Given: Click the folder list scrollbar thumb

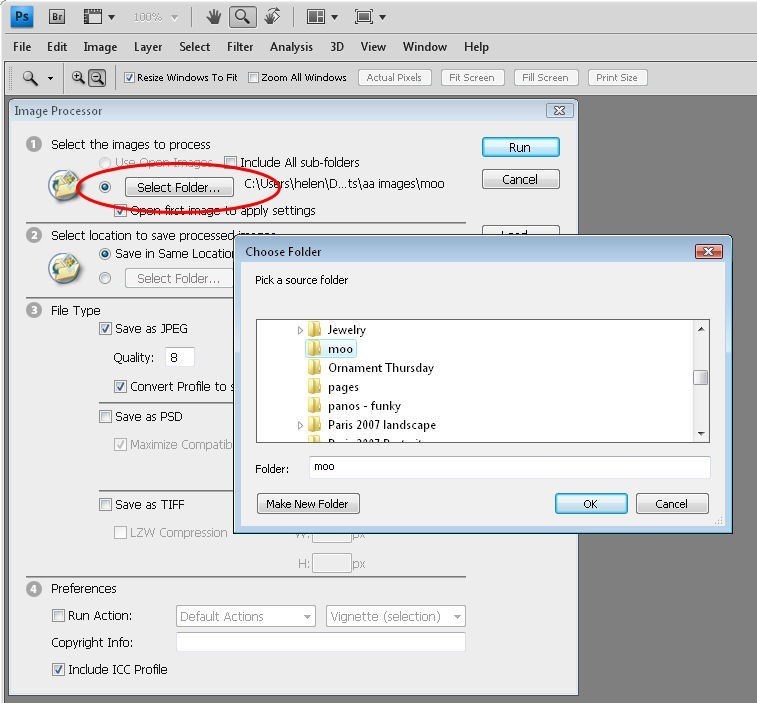Looking at the screenshot, I should (x=700, y=378).
